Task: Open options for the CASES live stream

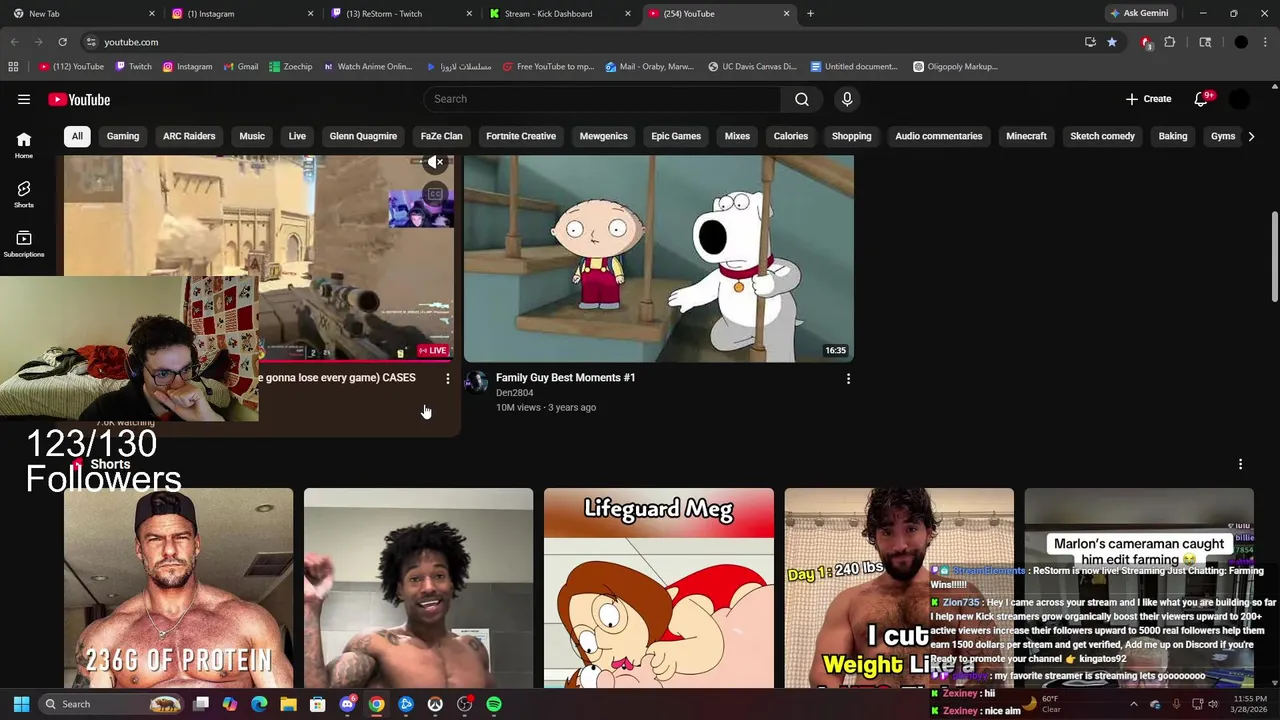Action: coord(447,379)
